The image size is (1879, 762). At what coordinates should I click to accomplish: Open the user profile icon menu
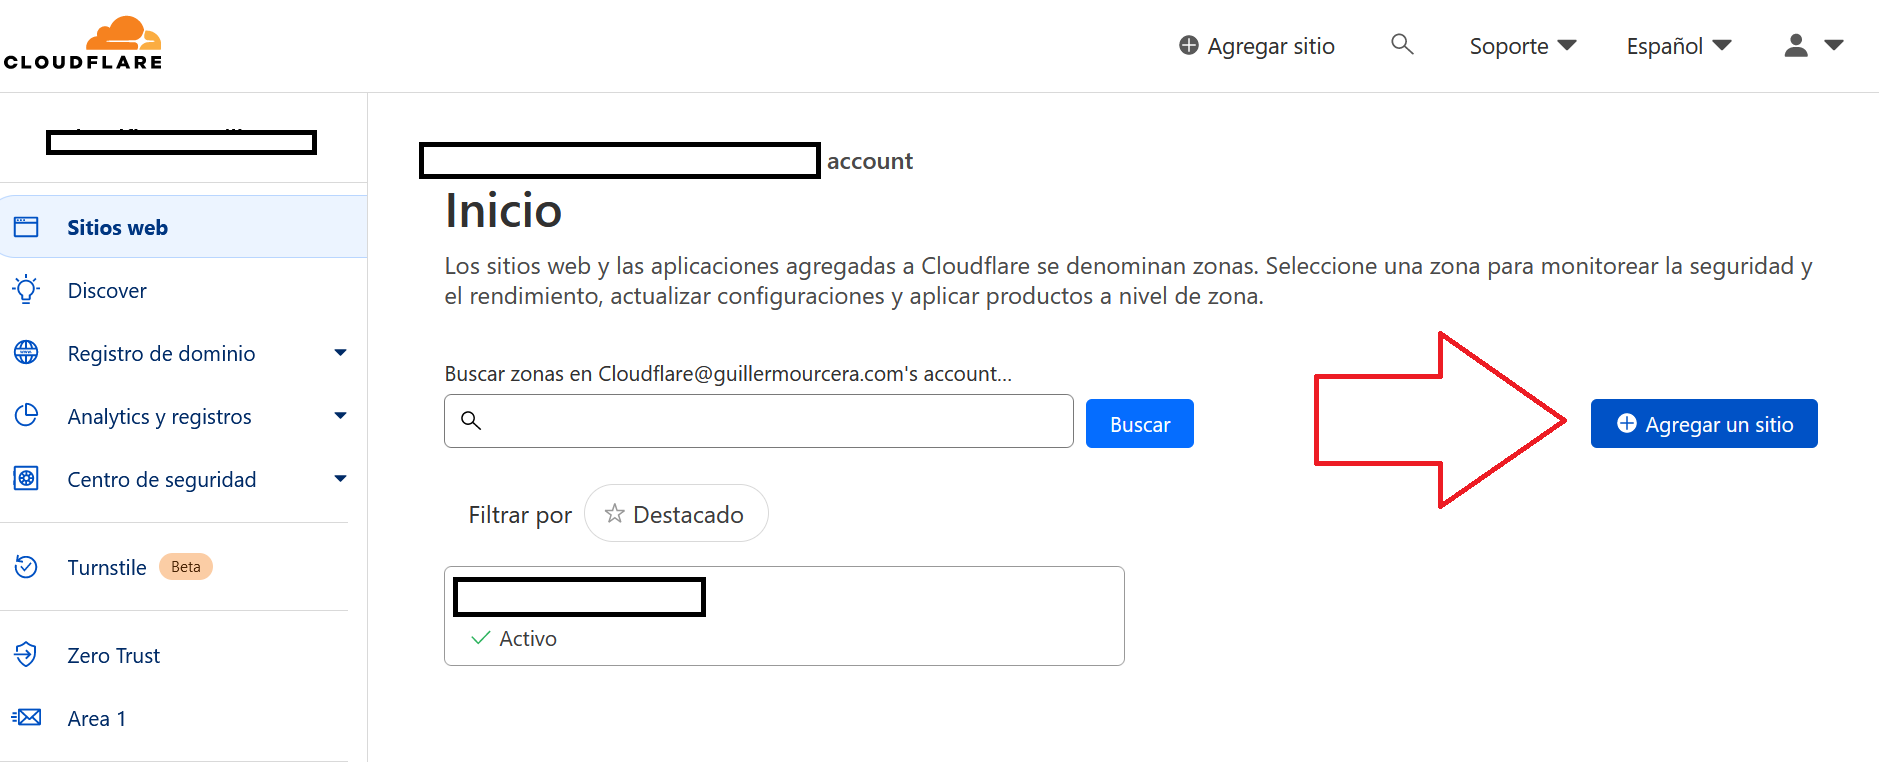click(x=1796, y=45)
